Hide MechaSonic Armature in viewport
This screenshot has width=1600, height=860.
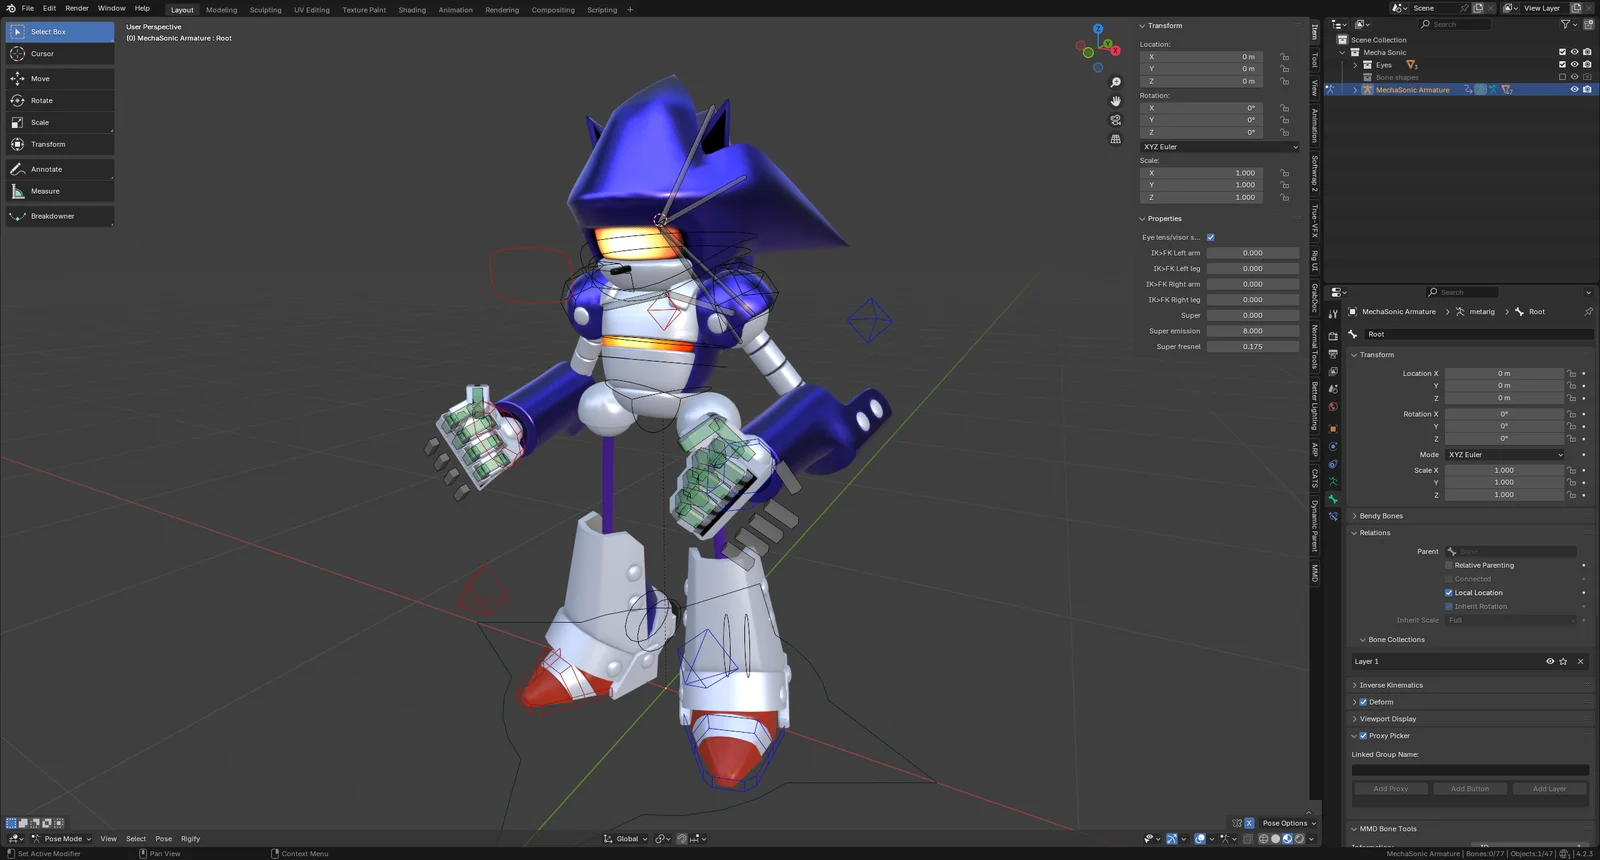click(x=1574, y=90)
